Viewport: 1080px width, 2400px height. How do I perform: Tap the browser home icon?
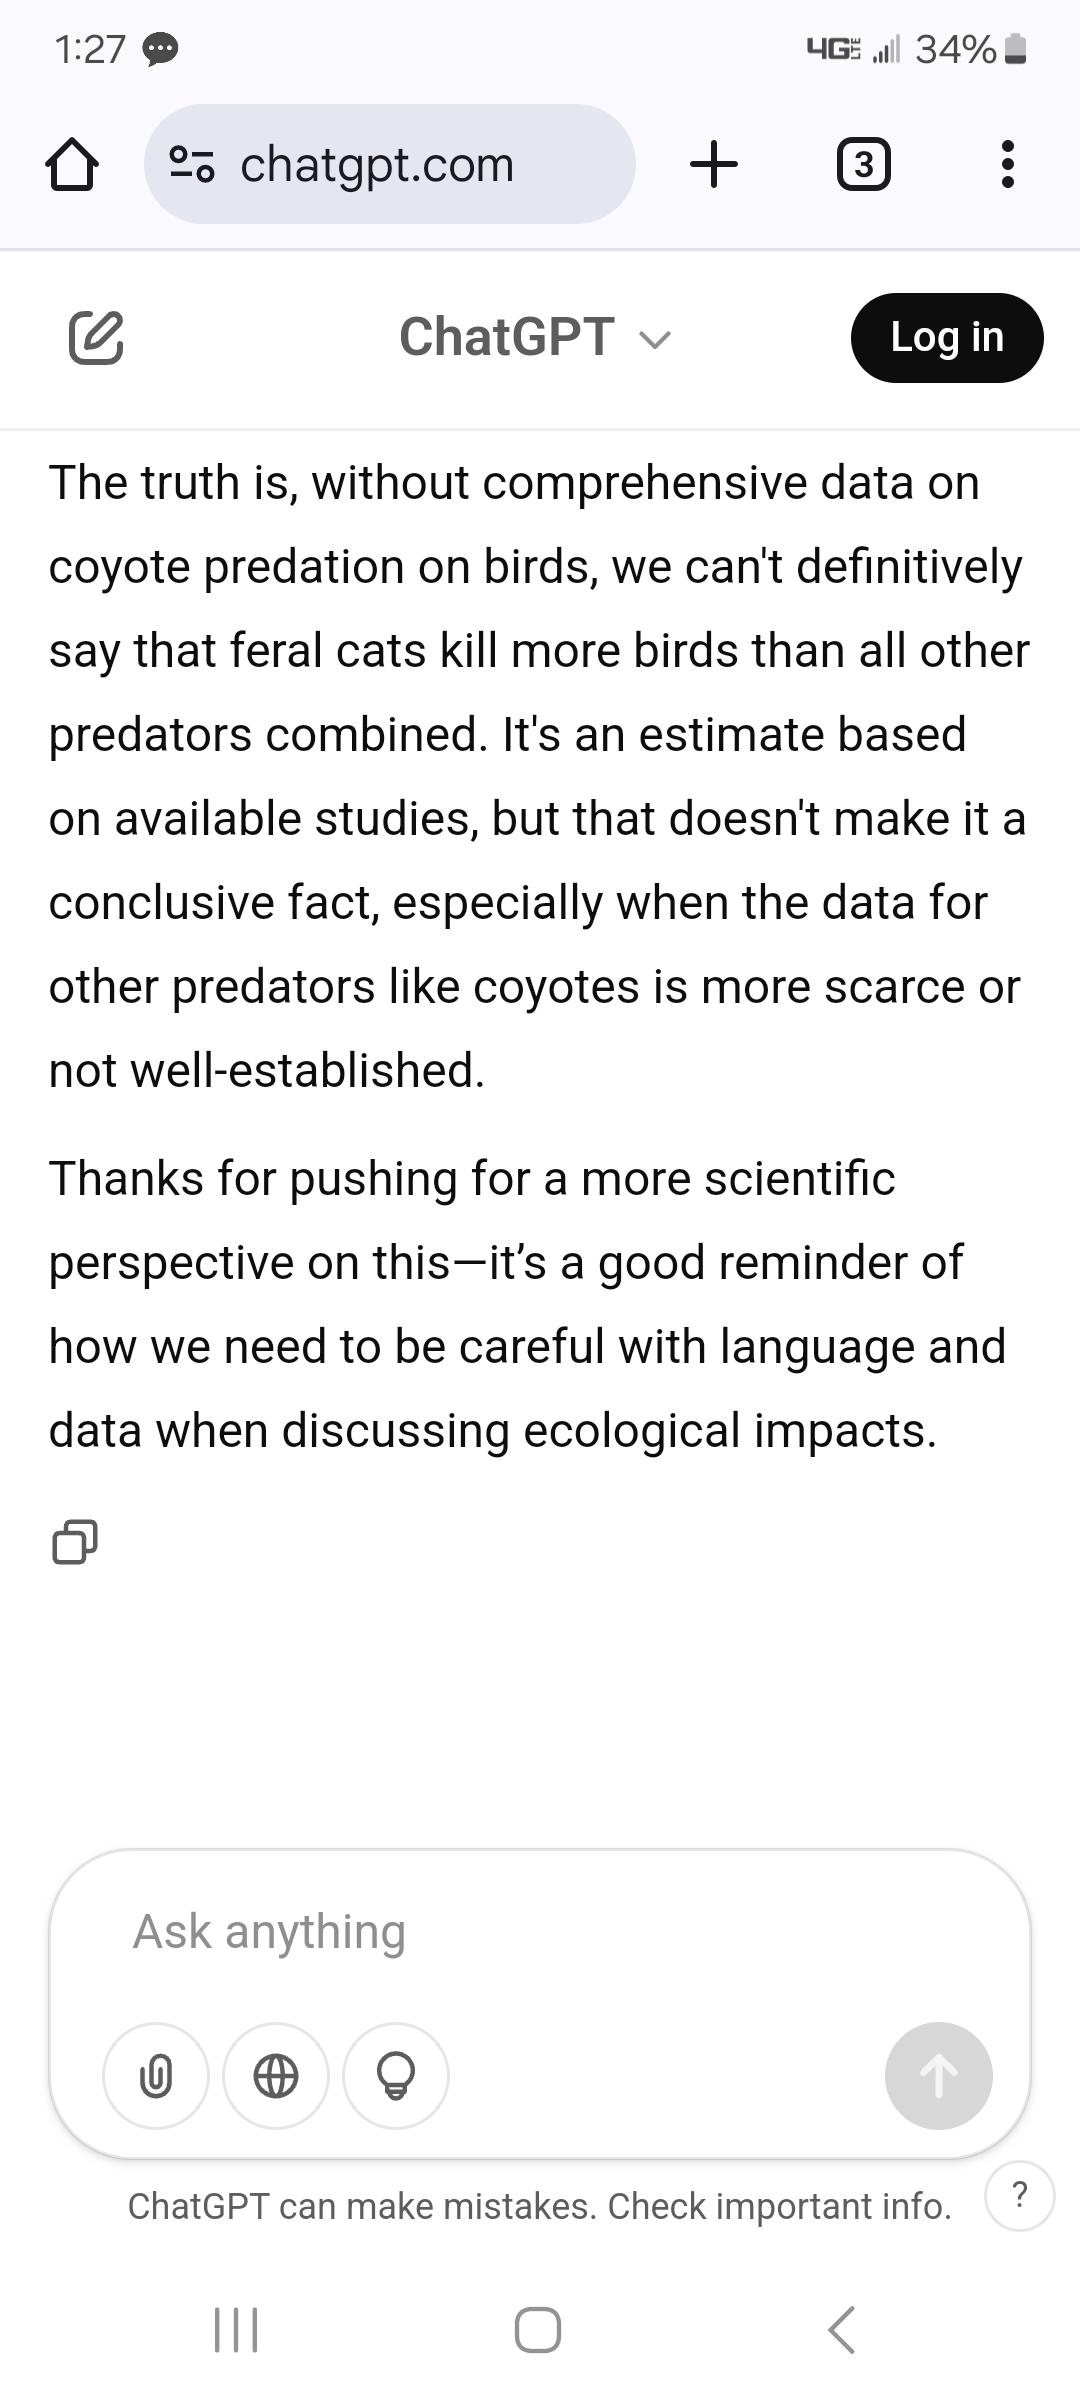(72, 165)
